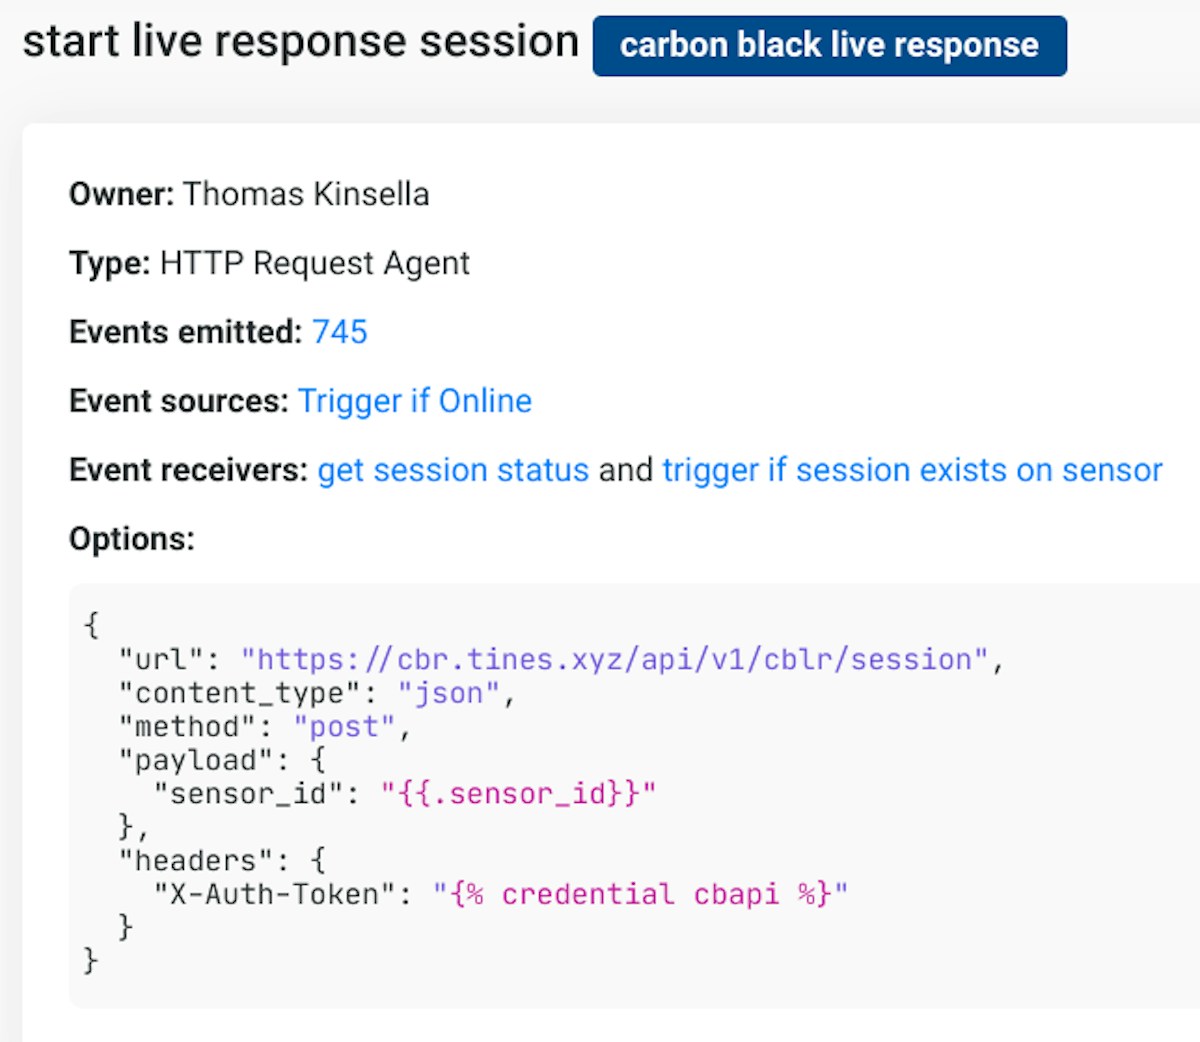
Task: Click the "headers" key in options
Action: pyautogui.click(x=195, y=861)
